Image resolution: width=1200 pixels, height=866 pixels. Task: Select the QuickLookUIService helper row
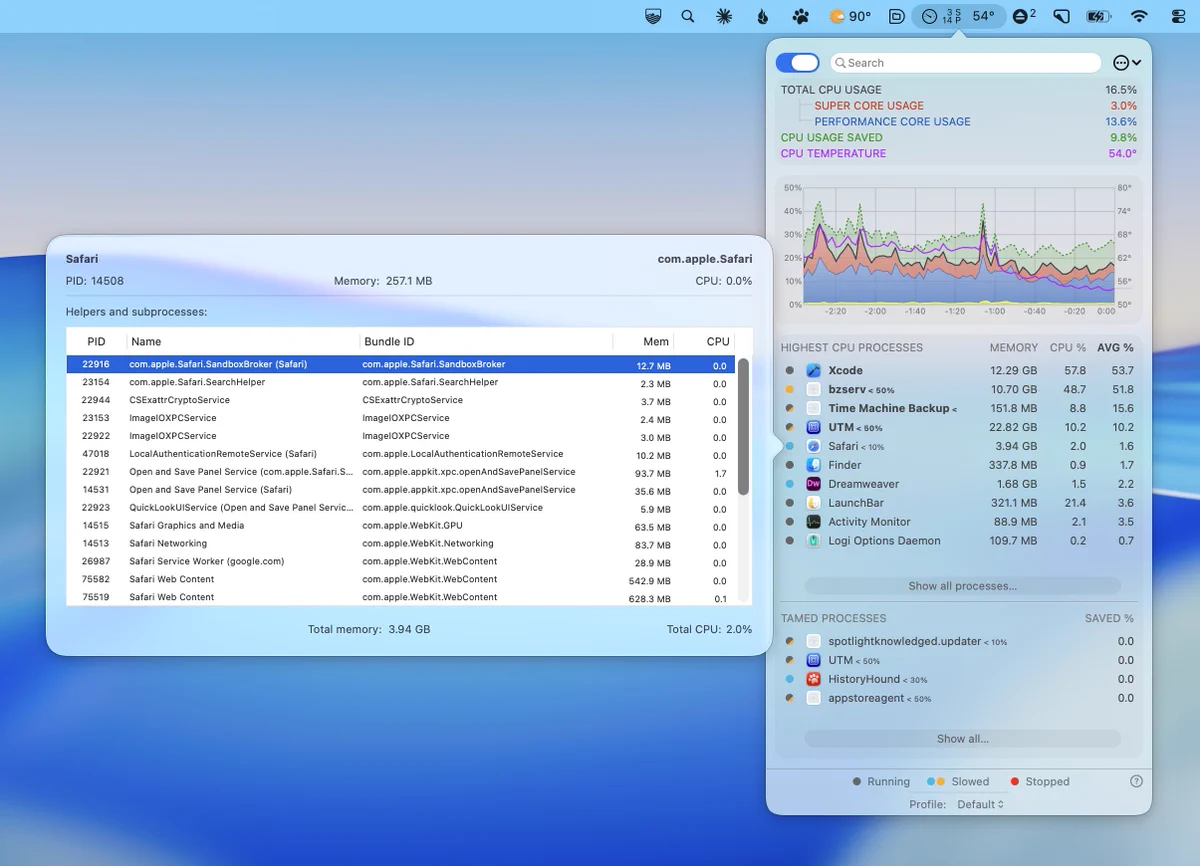click(x=400, y=508)
